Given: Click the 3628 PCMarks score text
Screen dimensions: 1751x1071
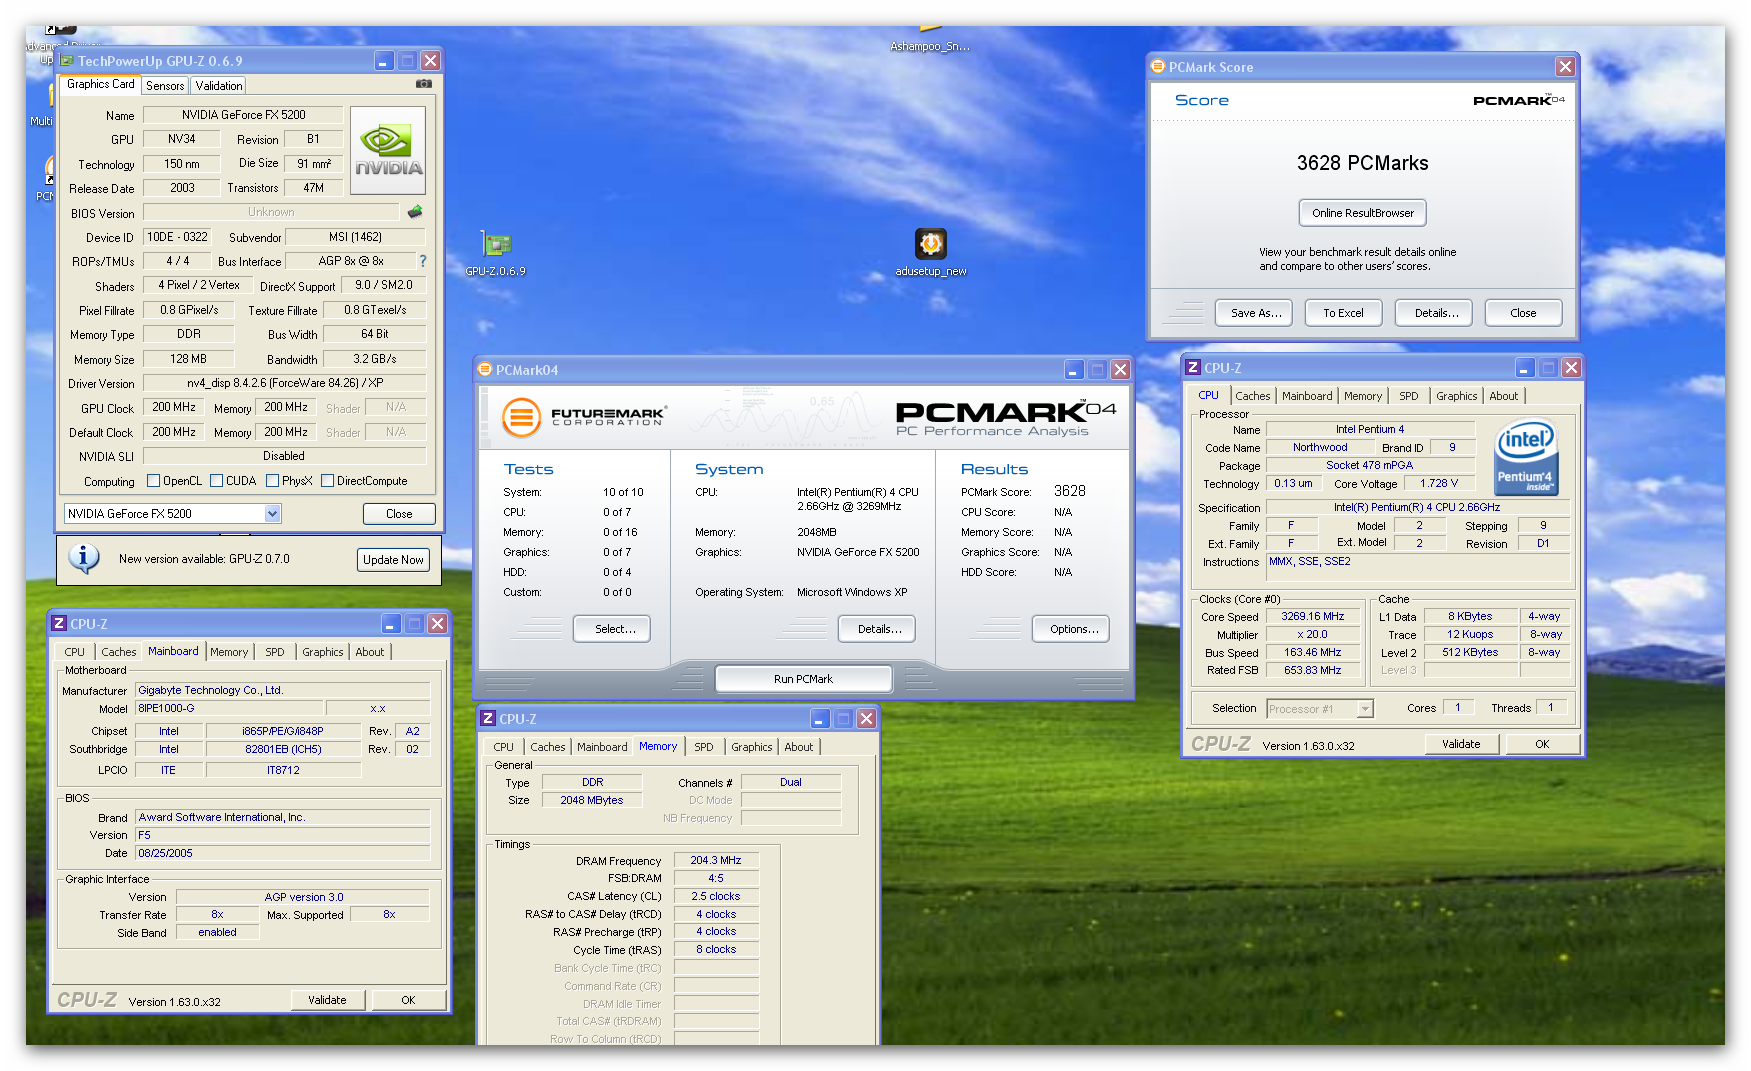Looking at the screenshot, I should (x=1362, y=163).
